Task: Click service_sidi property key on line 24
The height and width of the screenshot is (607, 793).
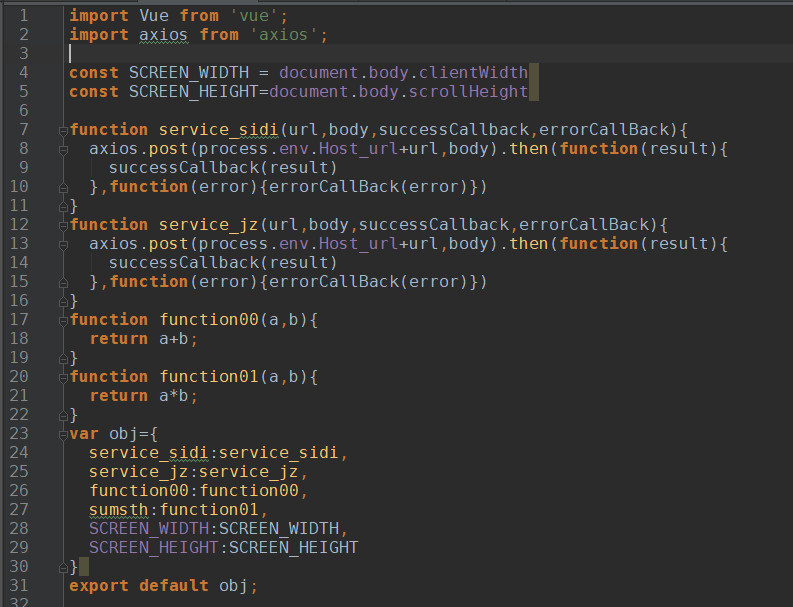Action: 149,453
